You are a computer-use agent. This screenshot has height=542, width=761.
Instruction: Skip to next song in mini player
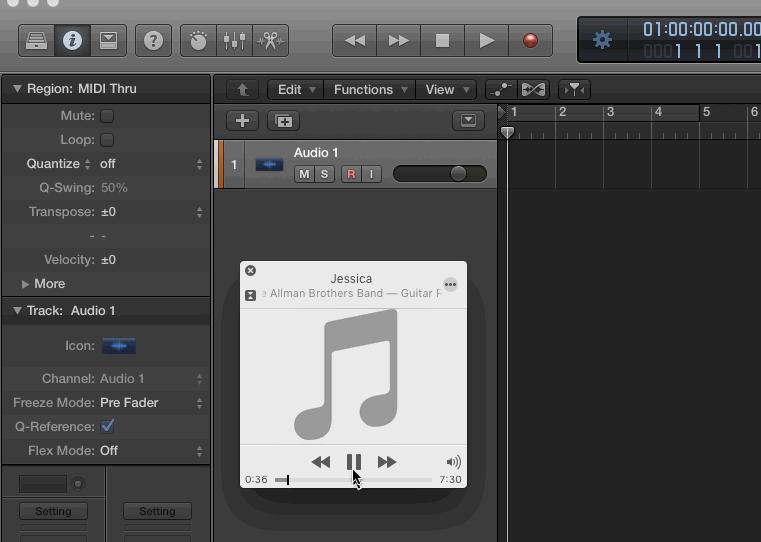tap(387, 462)
